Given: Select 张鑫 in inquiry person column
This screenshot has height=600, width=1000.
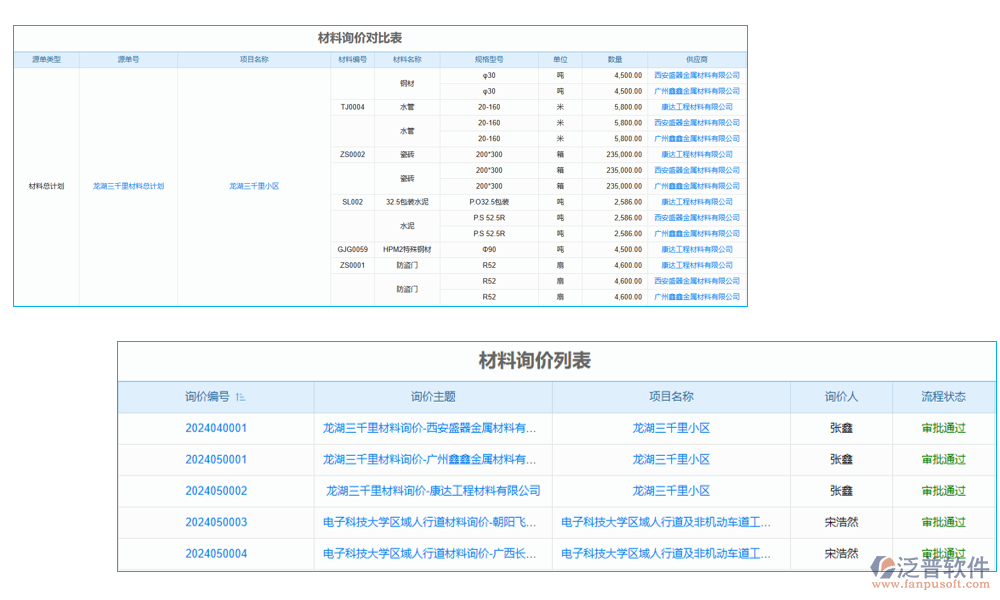Looking at the screenshot, I should pos(841,428).
